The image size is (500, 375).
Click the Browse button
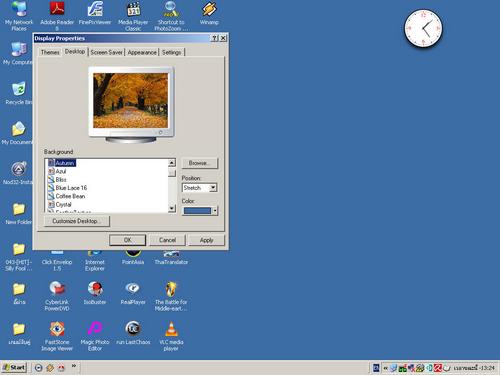[200, 163]
